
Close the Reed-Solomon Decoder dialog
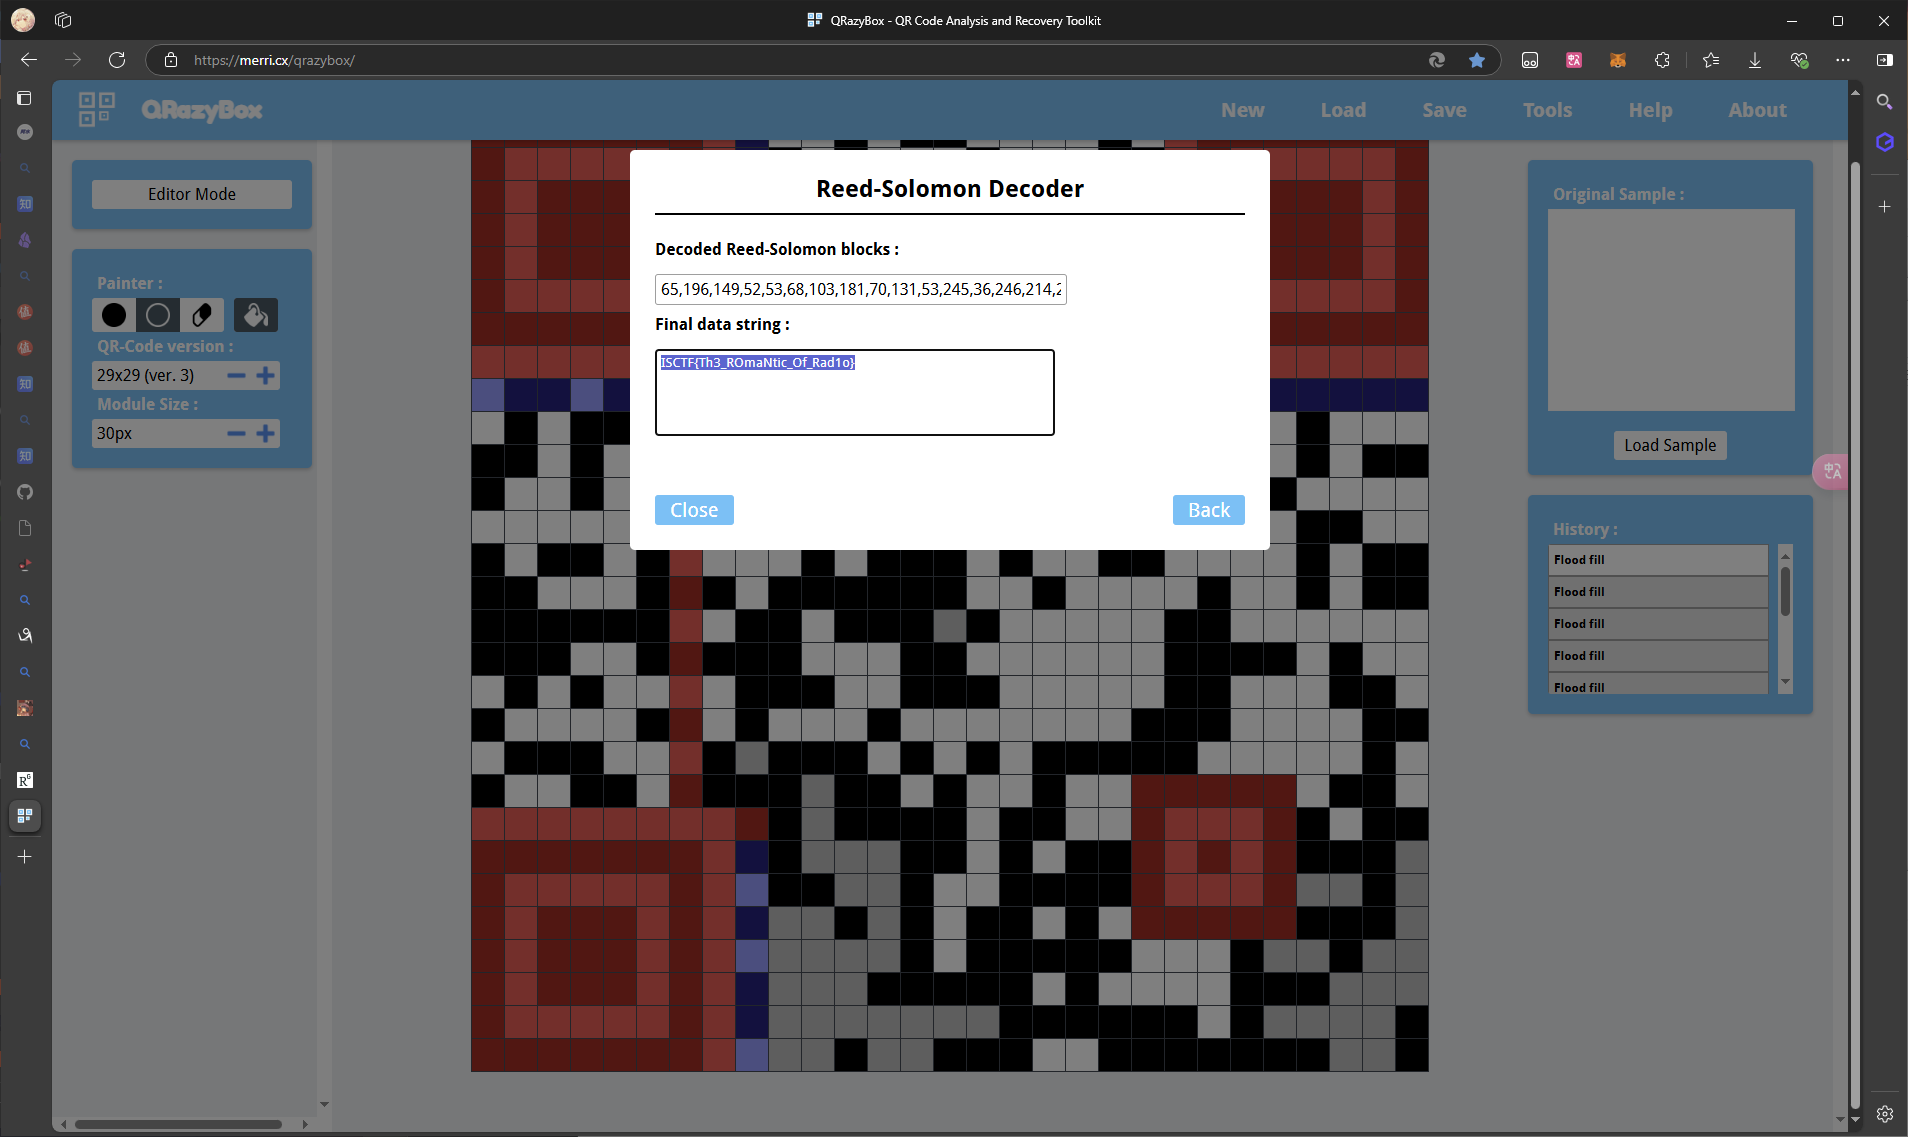(x=694, y=510)
